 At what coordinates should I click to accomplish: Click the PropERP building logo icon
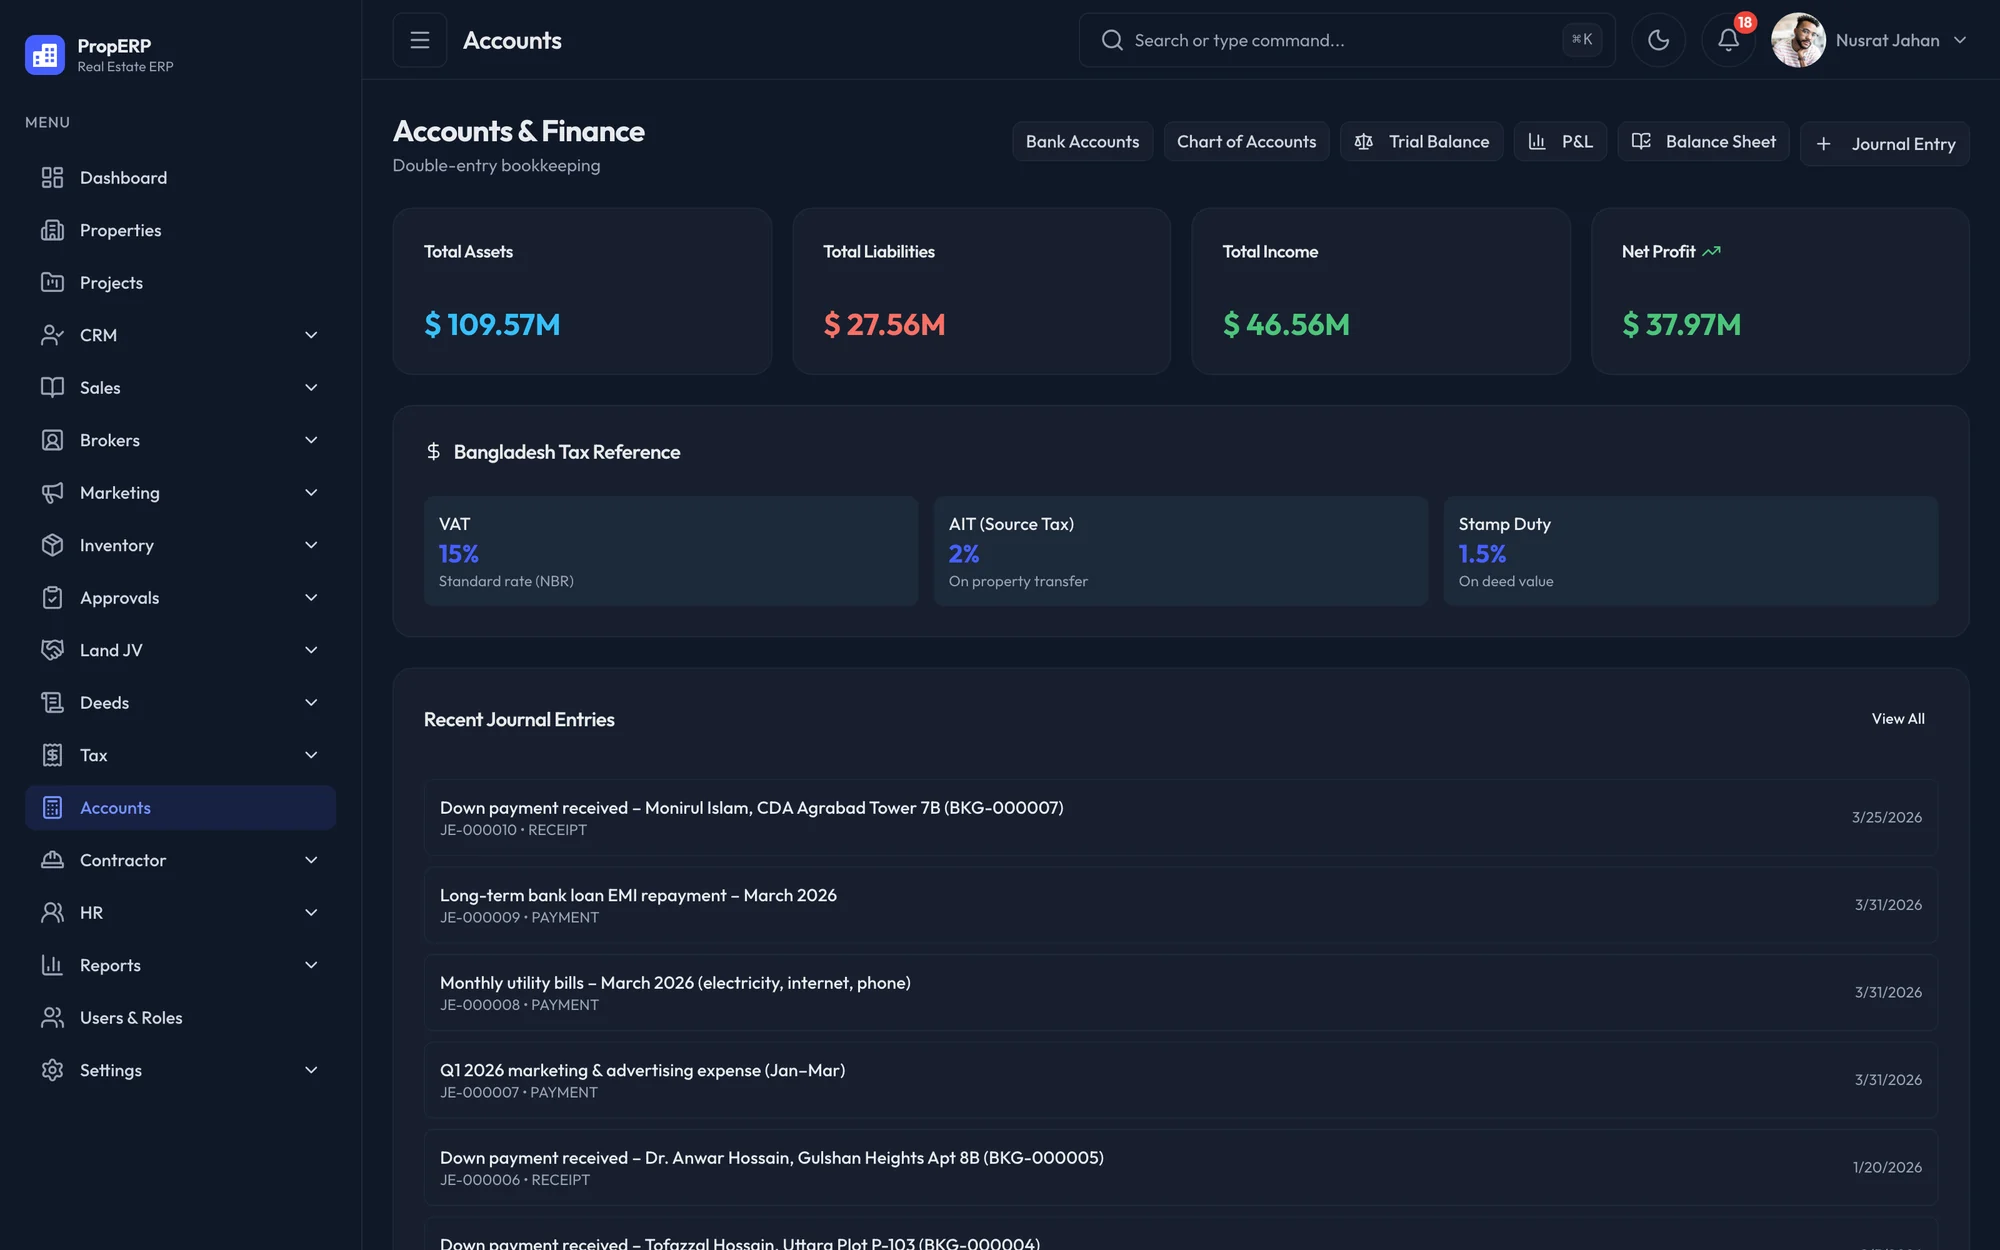click(45, 55)
